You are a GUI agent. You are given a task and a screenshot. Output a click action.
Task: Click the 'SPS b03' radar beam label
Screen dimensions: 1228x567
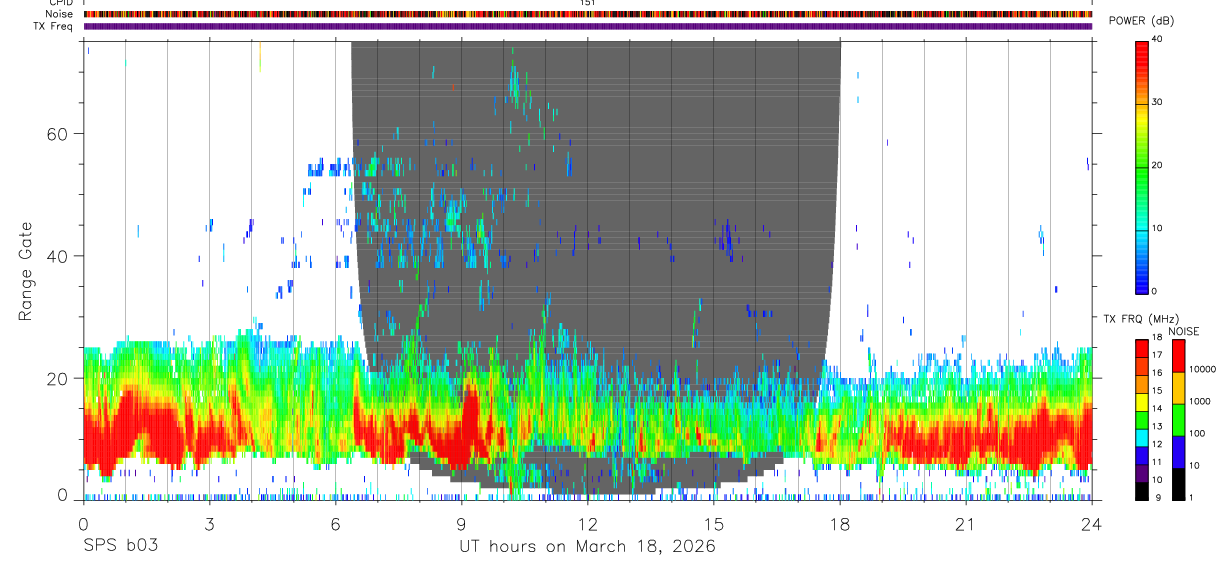click(x=120, y=547)
